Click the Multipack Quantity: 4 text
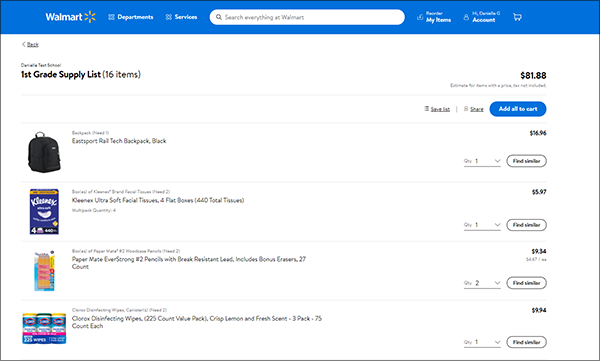Screen dimensions: 600x361 pos(94,210)
